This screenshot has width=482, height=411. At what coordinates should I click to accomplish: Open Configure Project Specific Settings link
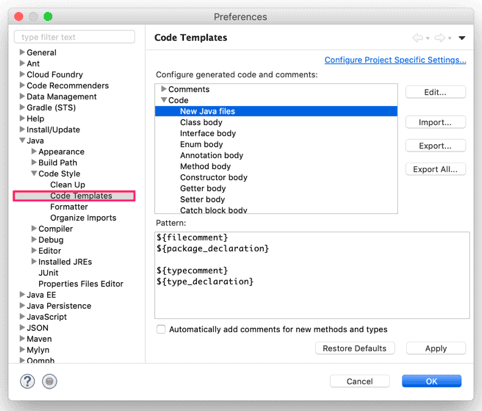coord(395,60)
